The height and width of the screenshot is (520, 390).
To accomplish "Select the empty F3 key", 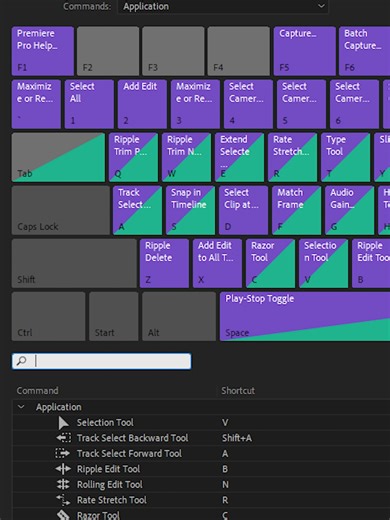I will (173, 51).
